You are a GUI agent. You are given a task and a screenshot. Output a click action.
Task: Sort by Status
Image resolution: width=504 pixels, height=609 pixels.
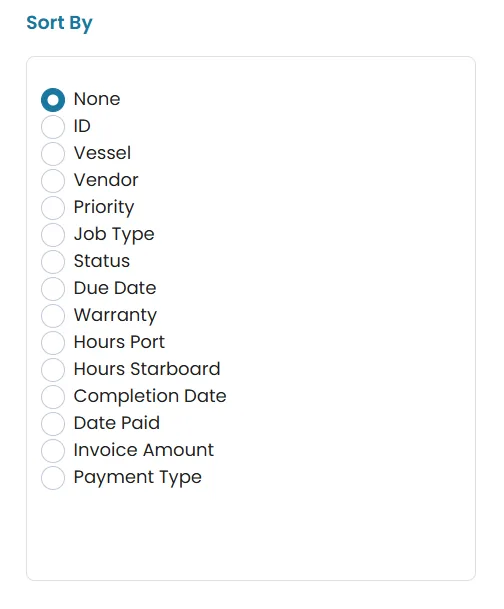tap(53, 262)
